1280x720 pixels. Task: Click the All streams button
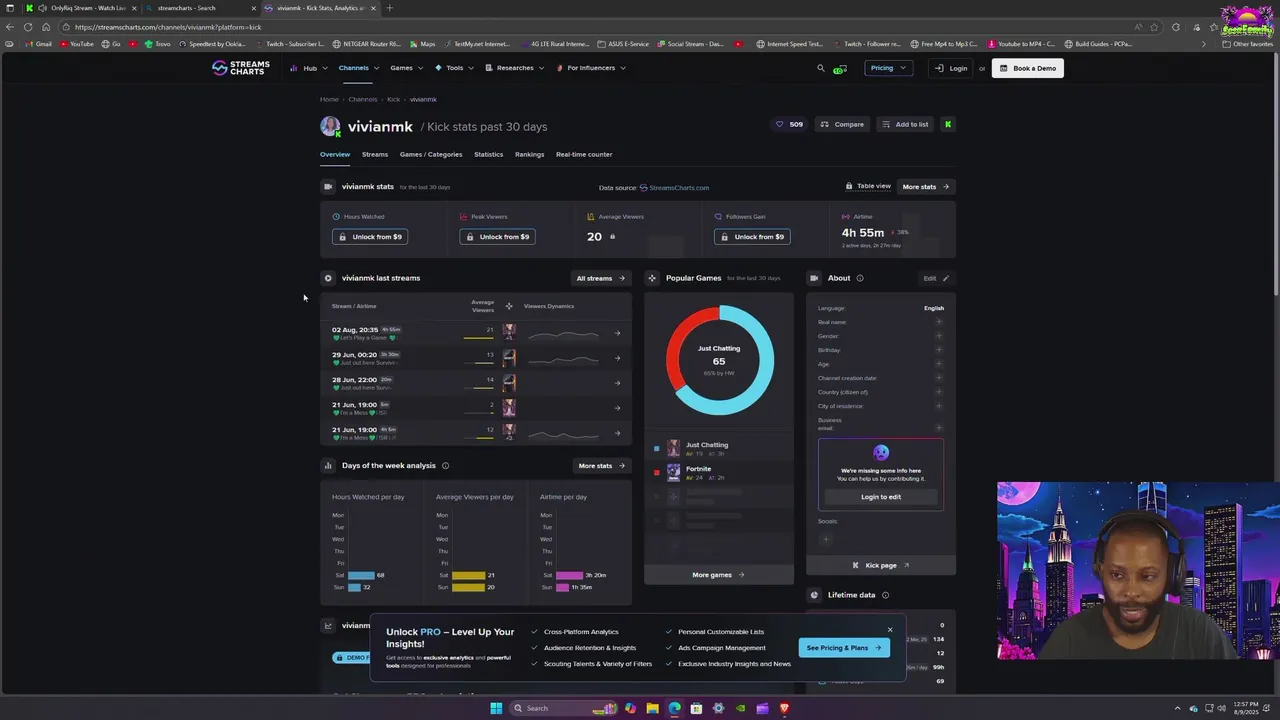[x=600, y=278]
